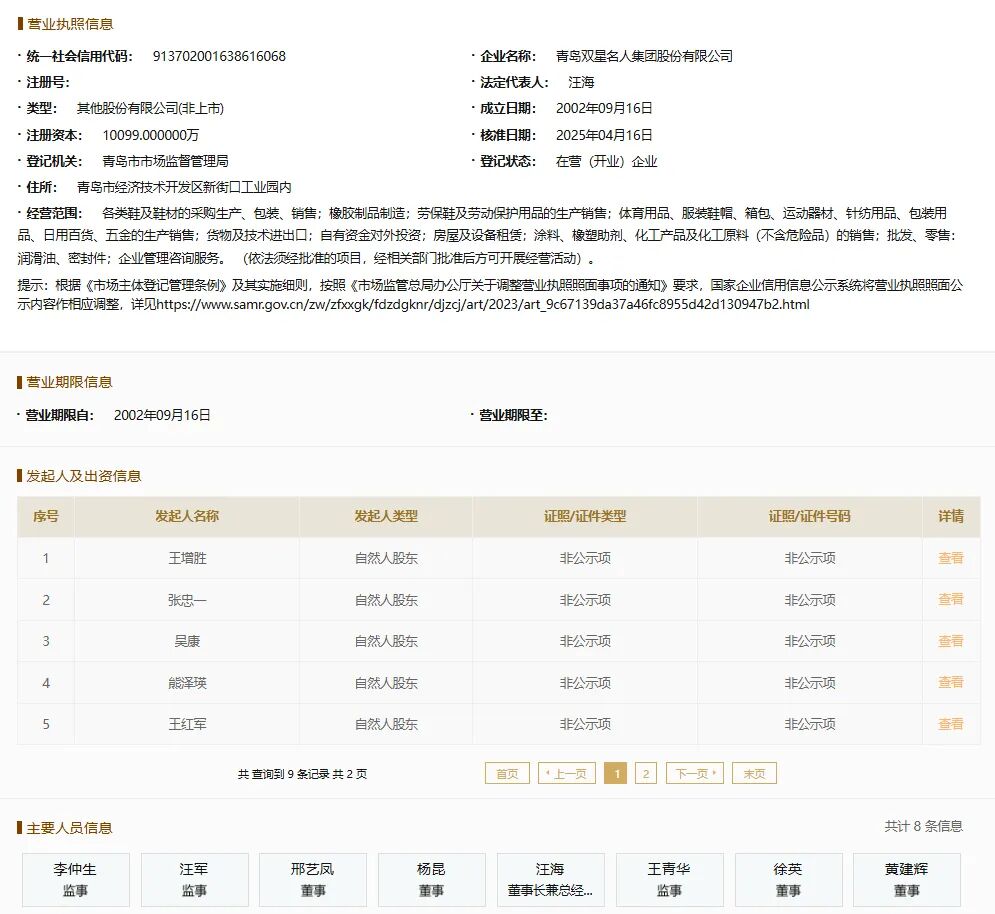Click establishment date 2002年09月16日 in license info
Viewport: 995px width, 914px height.
click(x=604, y=109)
